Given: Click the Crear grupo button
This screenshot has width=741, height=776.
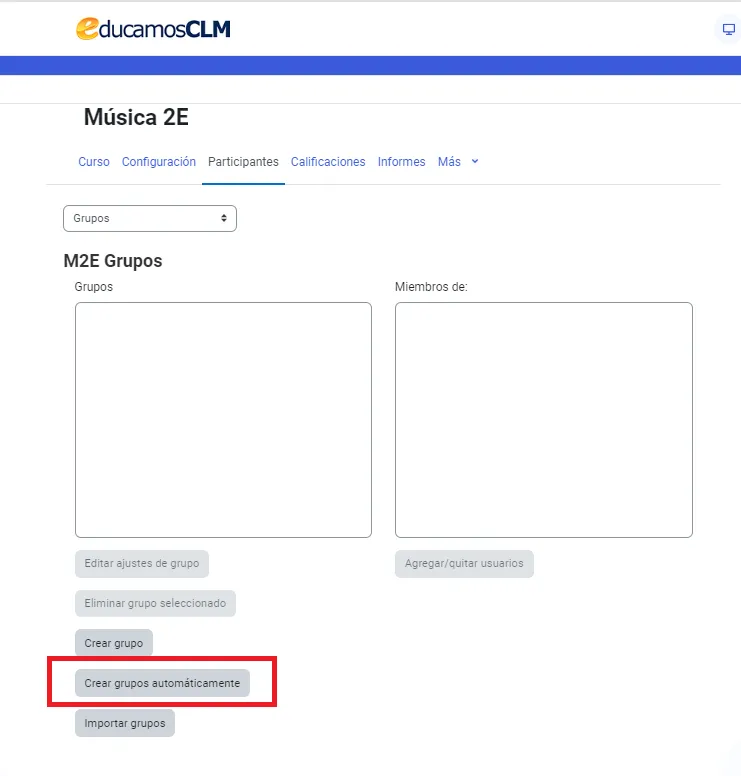Looking at the screenshot, I should [x=114, y=643].
